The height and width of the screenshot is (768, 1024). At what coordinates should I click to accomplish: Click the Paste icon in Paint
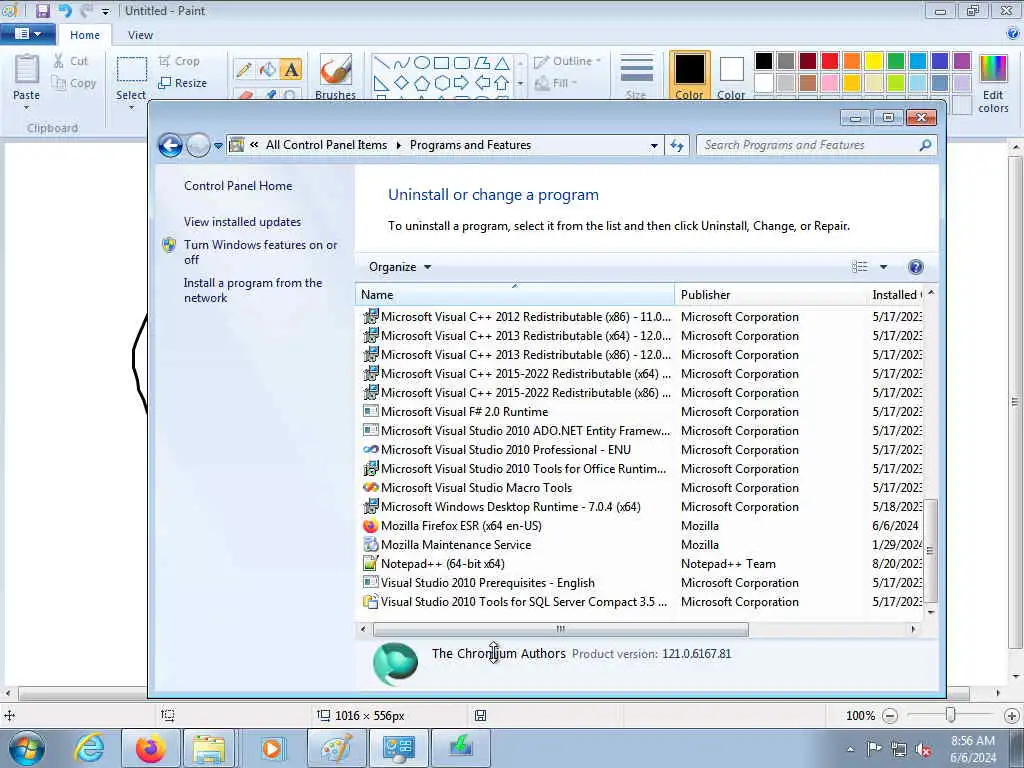tap(27, 70)
